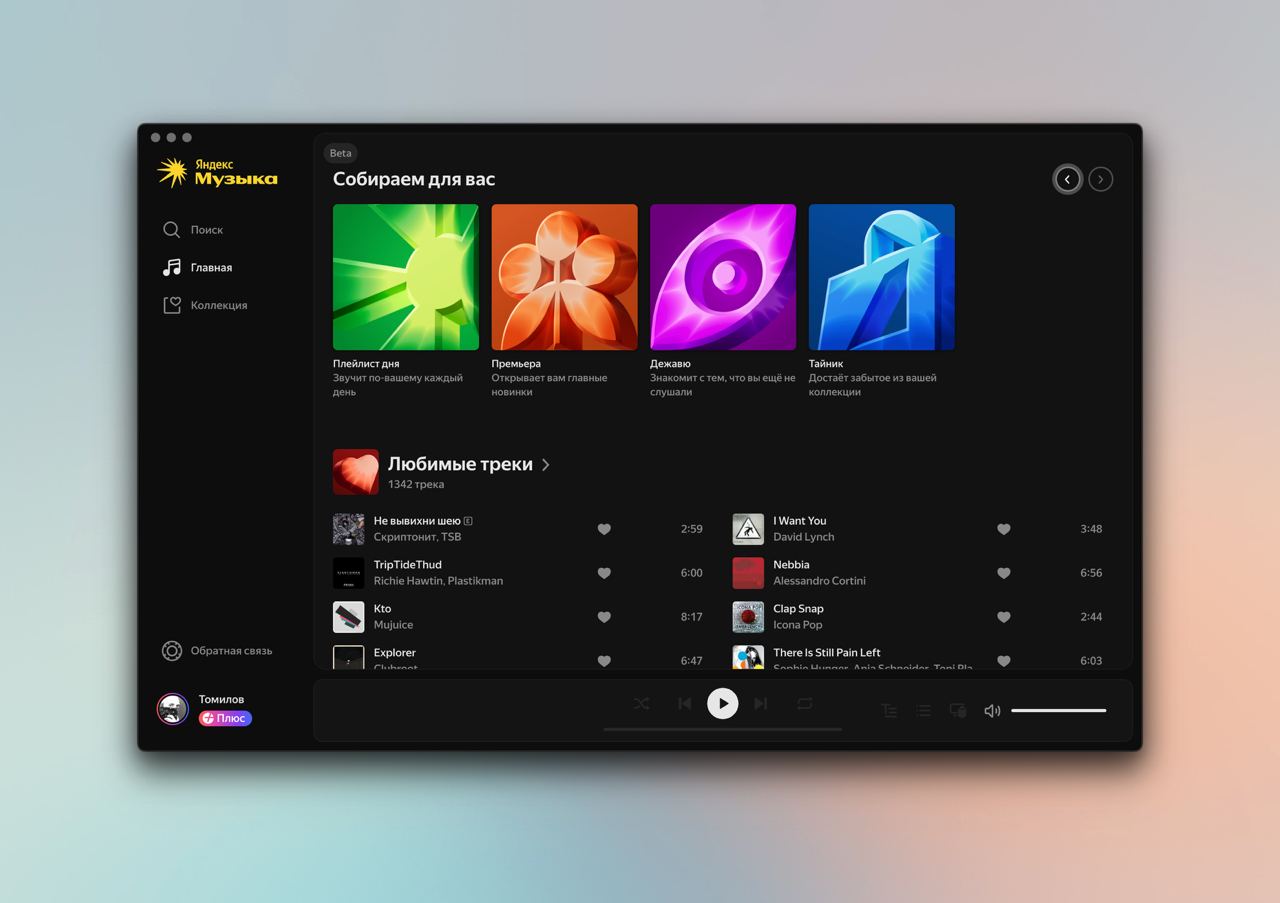Skip to the next track
The width and height of the screenshot is (1280, 903).
pos(761,704)
